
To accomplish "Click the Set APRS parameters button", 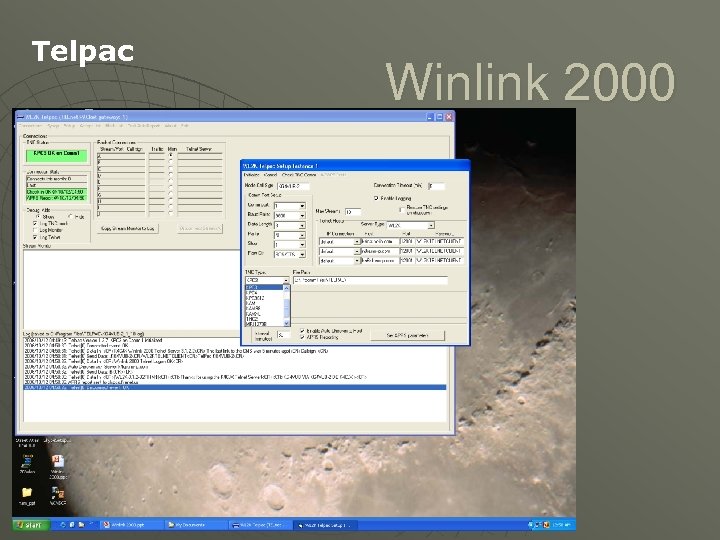I will click(x=408, y=335).
